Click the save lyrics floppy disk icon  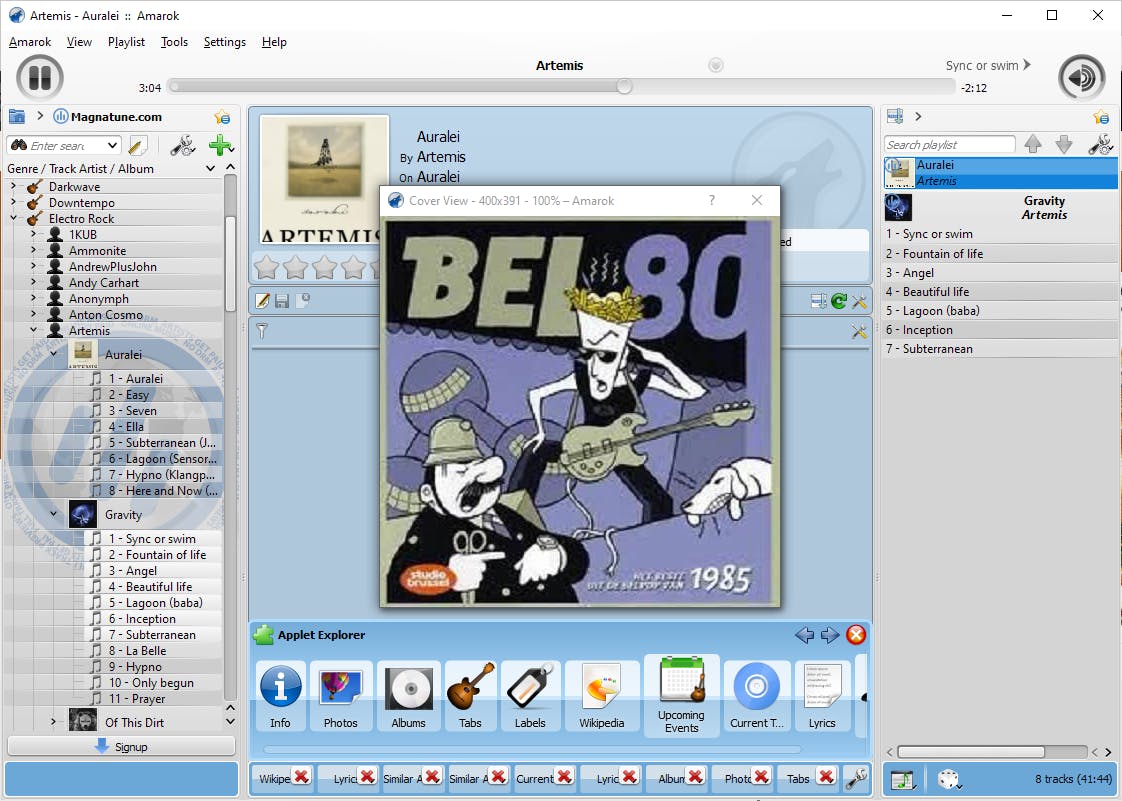(x=282, y=301)
